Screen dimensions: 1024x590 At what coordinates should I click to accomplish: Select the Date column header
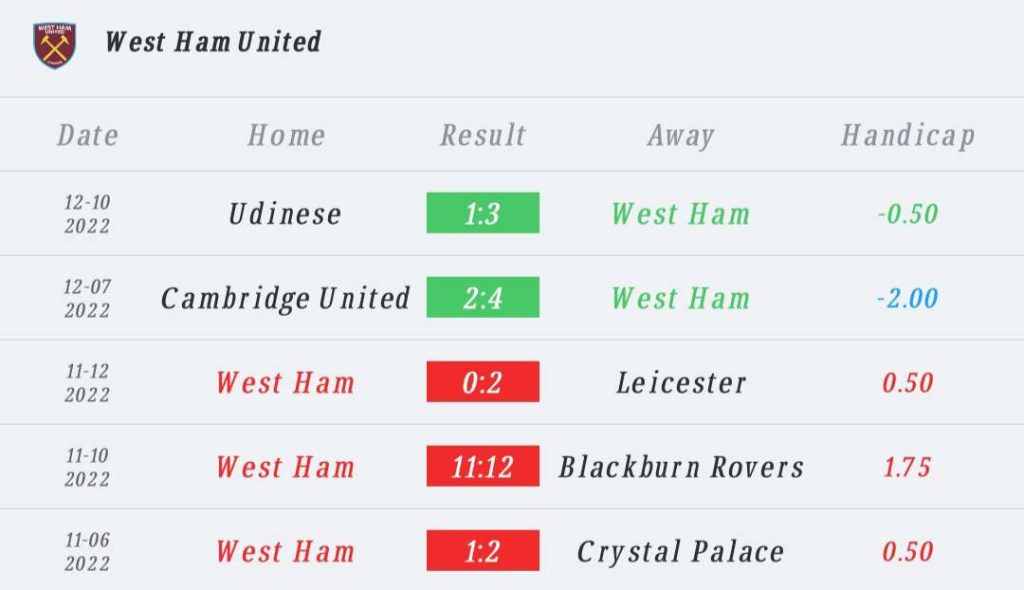coord(88,135)
